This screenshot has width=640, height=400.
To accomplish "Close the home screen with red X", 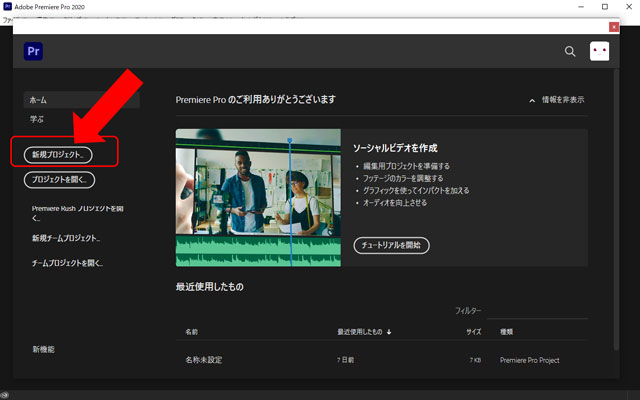I will click(x=613, y=27).
